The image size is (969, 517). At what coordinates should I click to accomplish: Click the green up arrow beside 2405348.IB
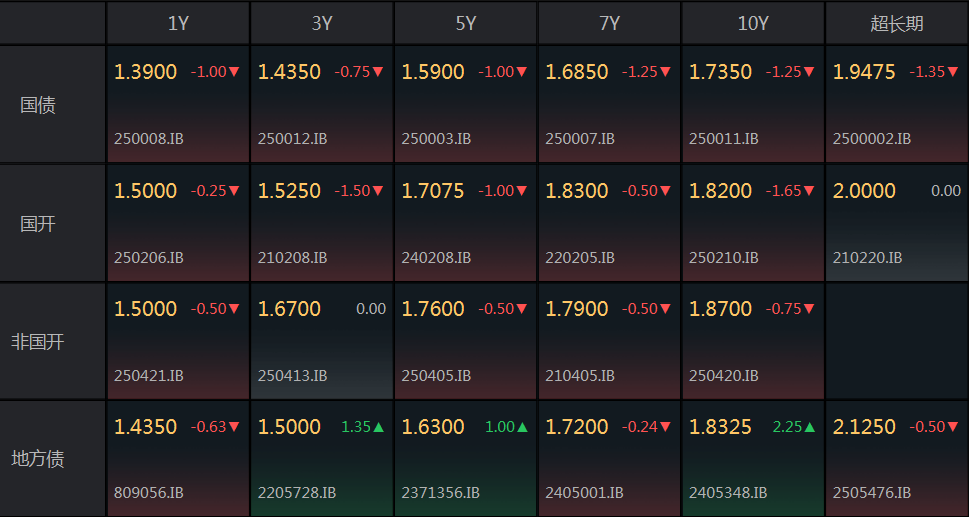810,427
